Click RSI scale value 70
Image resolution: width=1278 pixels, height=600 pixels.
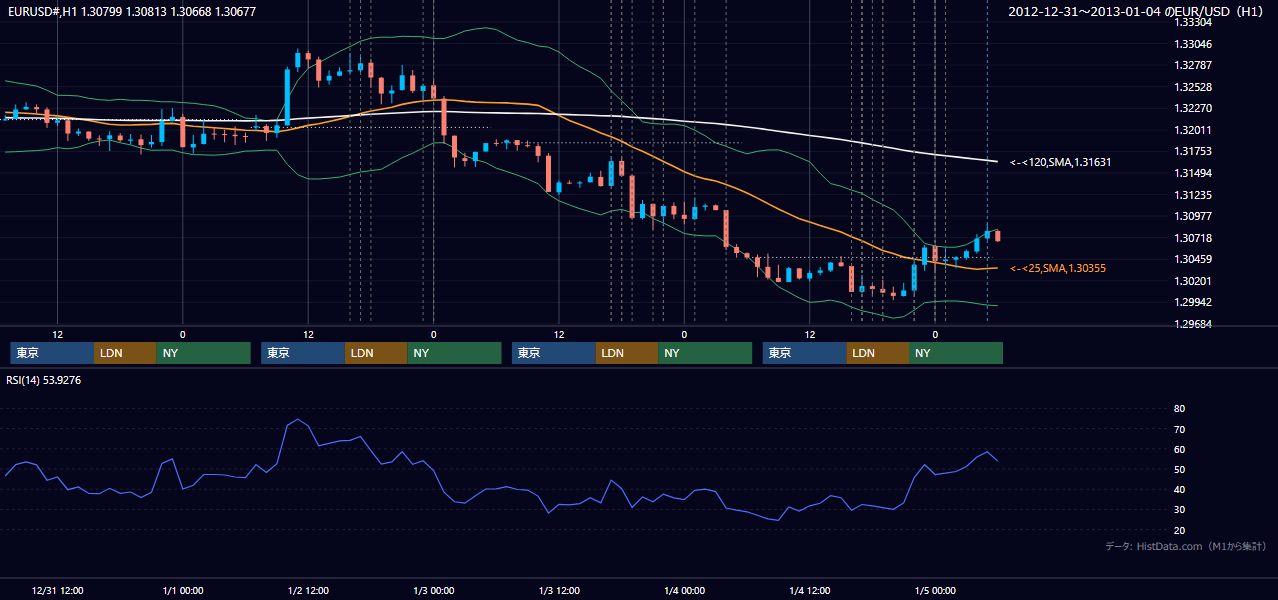(1180, 429)
